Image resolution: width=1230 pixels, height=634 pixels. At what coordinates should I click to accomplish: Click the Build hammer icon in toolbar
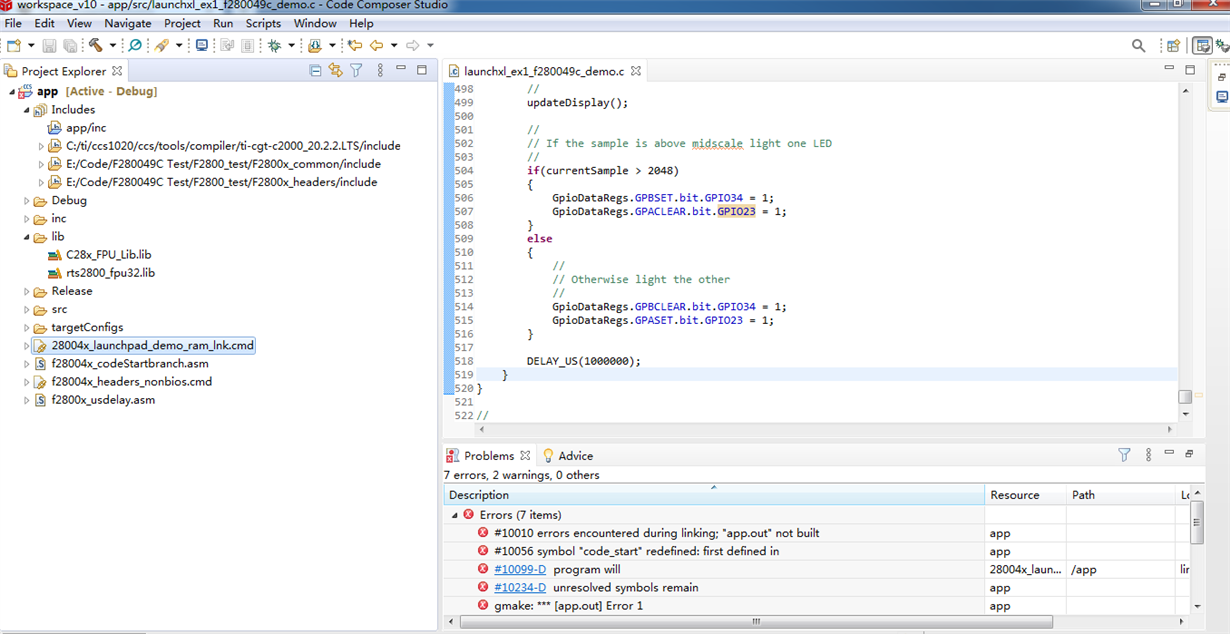coord(96,45)
